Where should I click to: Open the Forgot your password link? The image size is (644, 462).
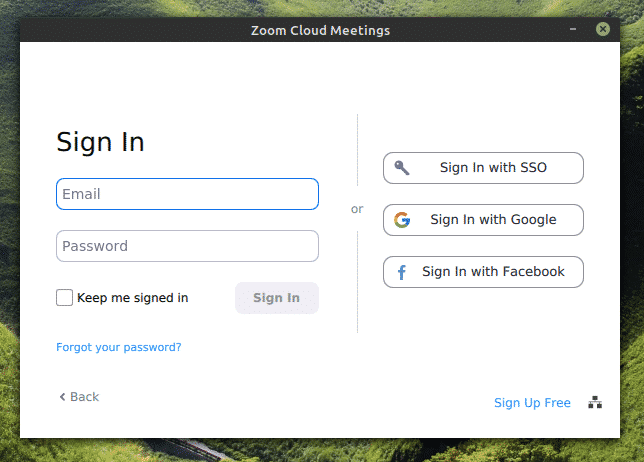[119, 348]
